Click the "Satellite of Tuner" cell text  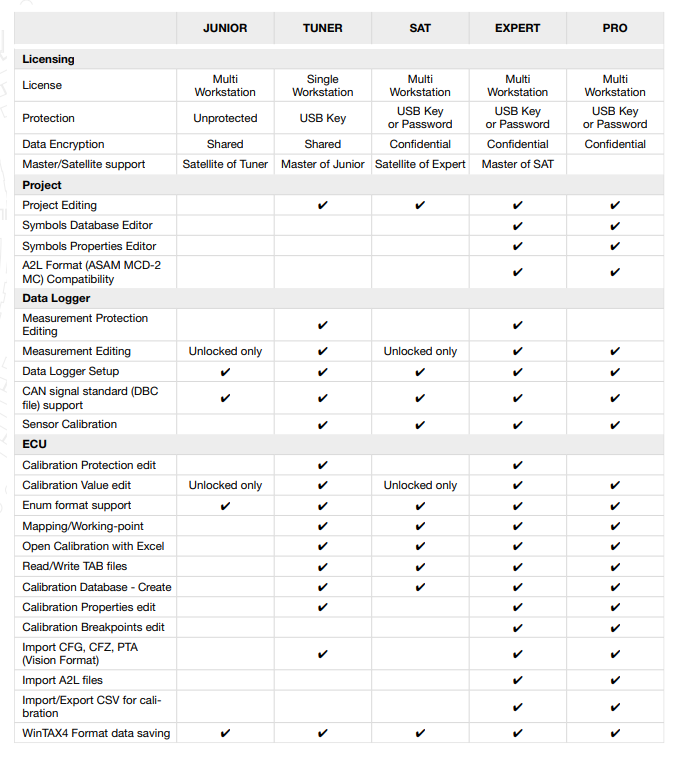tap(225, 164)
